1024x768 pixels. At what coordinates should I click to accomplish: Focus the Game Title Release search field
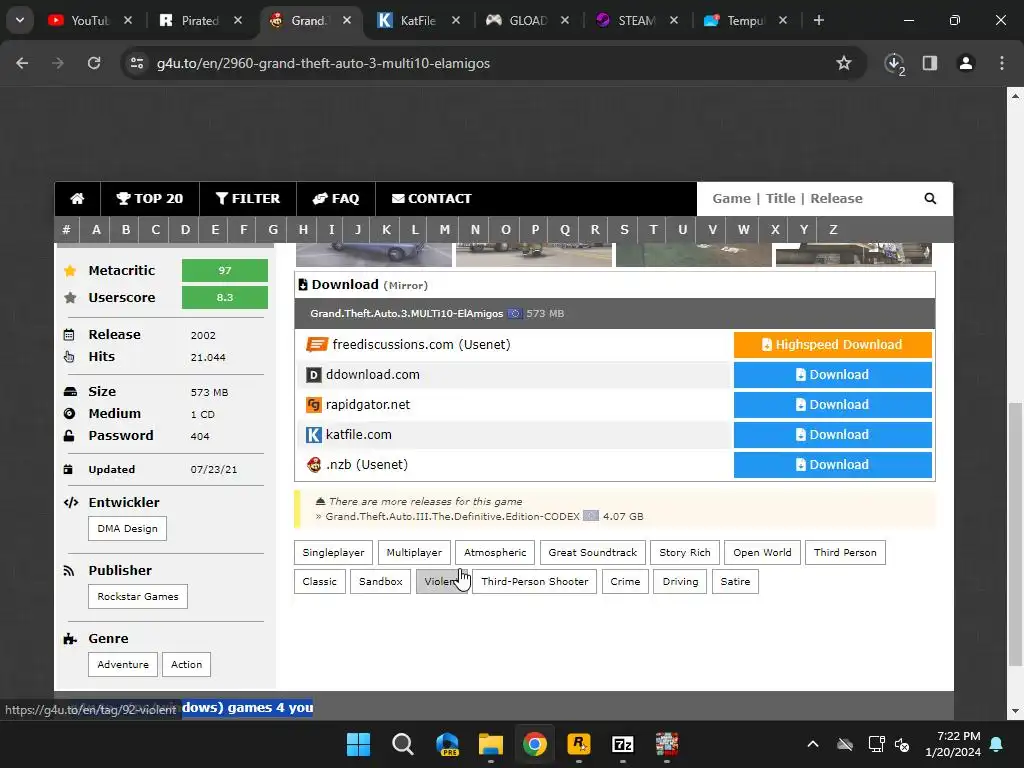tap(810, 199)
